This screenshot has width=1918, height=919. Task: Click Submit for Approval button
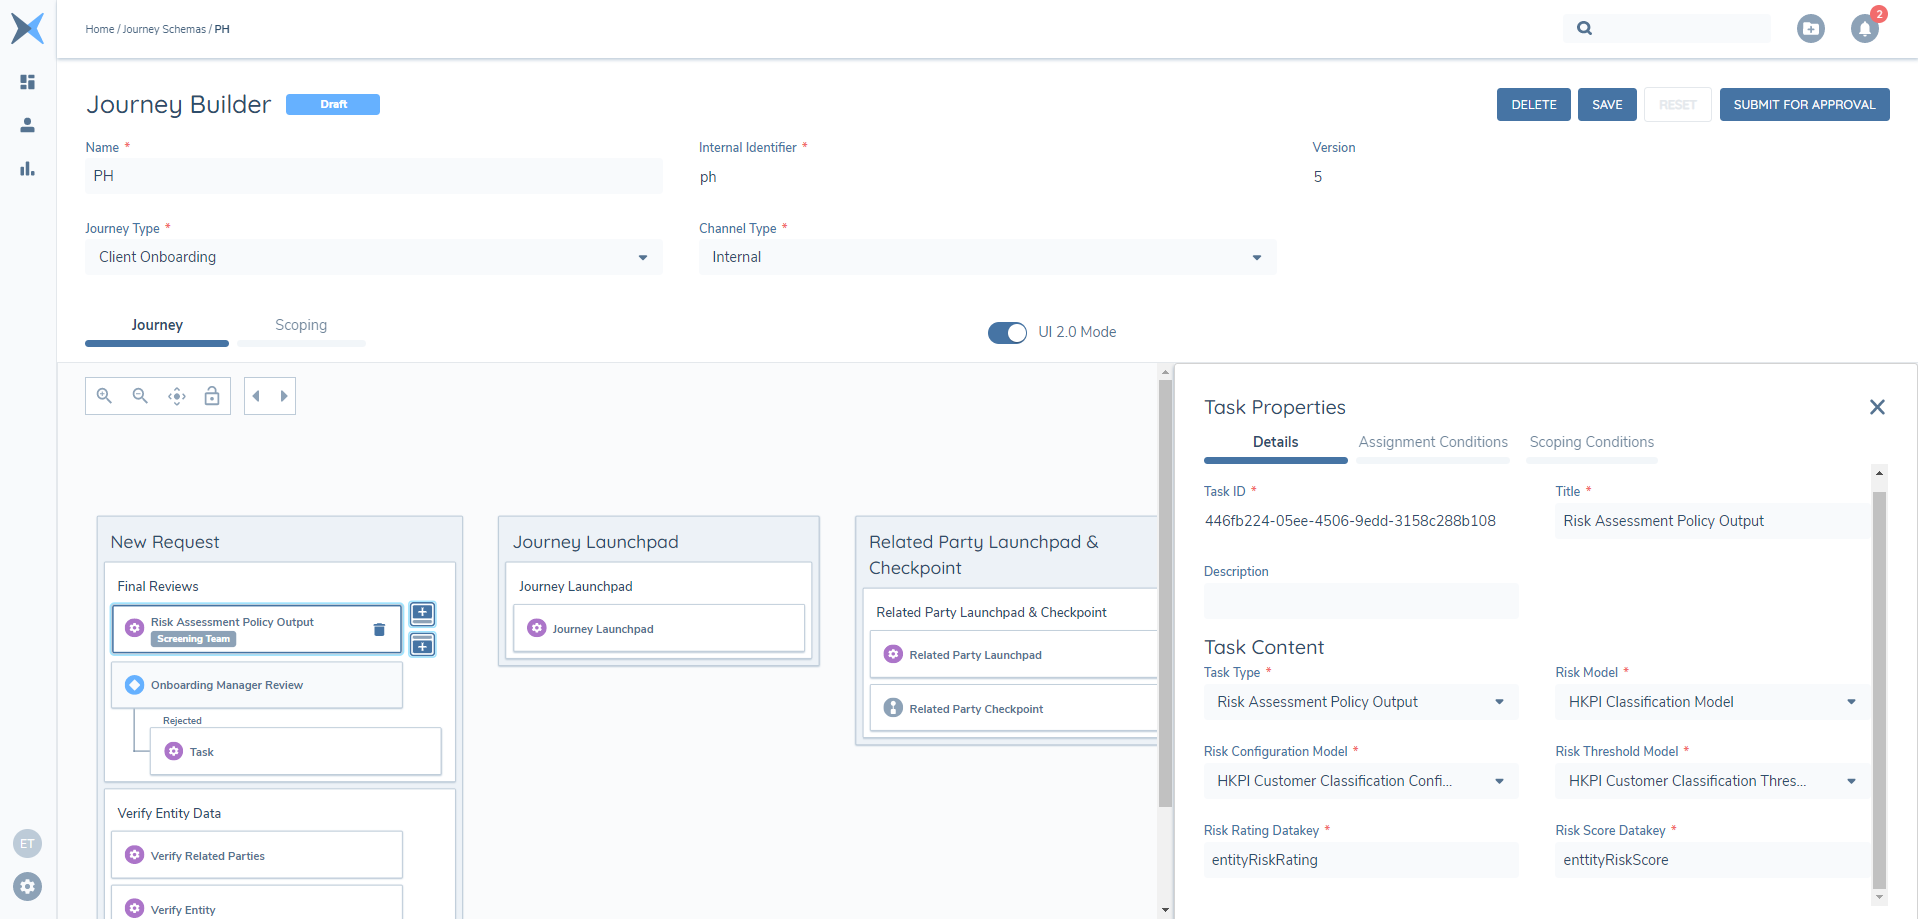pos(1804,105)
